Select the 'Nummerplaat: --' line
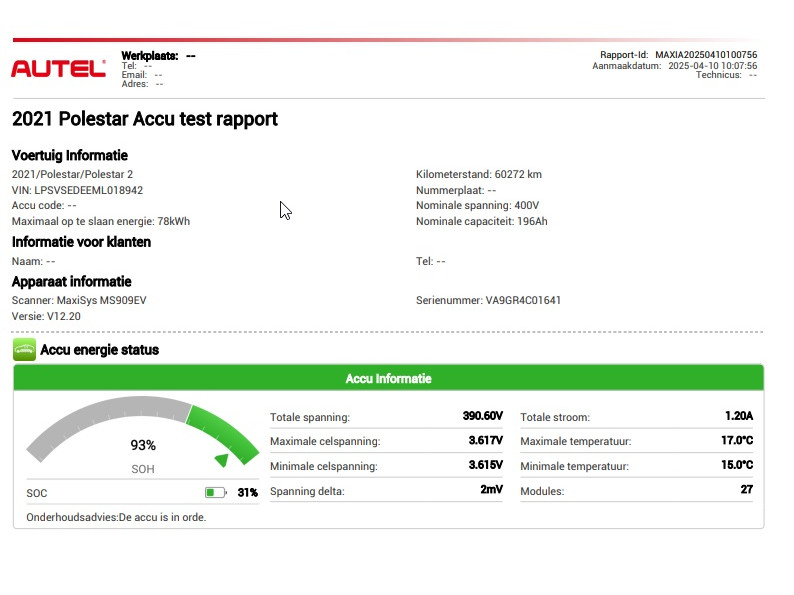The height and width of the screenshot is (595, 794). pyautogui.click(x=456, y=190)
